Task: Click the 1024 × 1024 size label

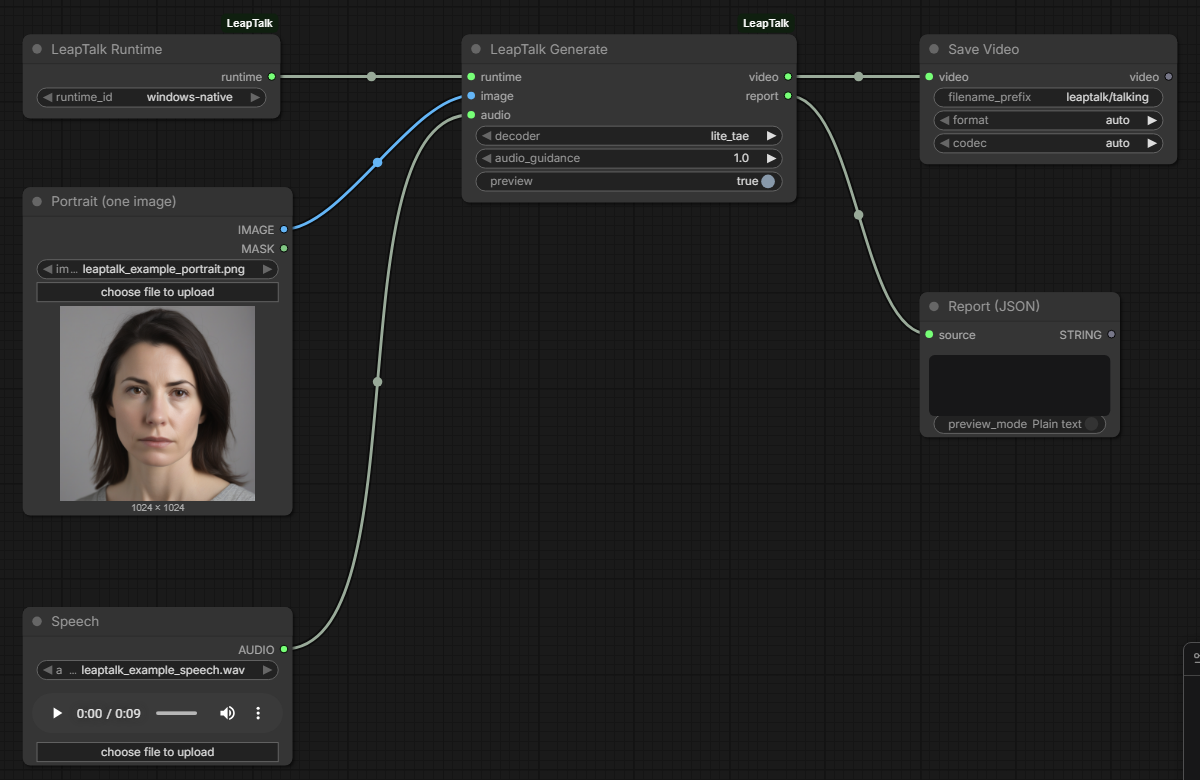Action: [x=157, y=508]
